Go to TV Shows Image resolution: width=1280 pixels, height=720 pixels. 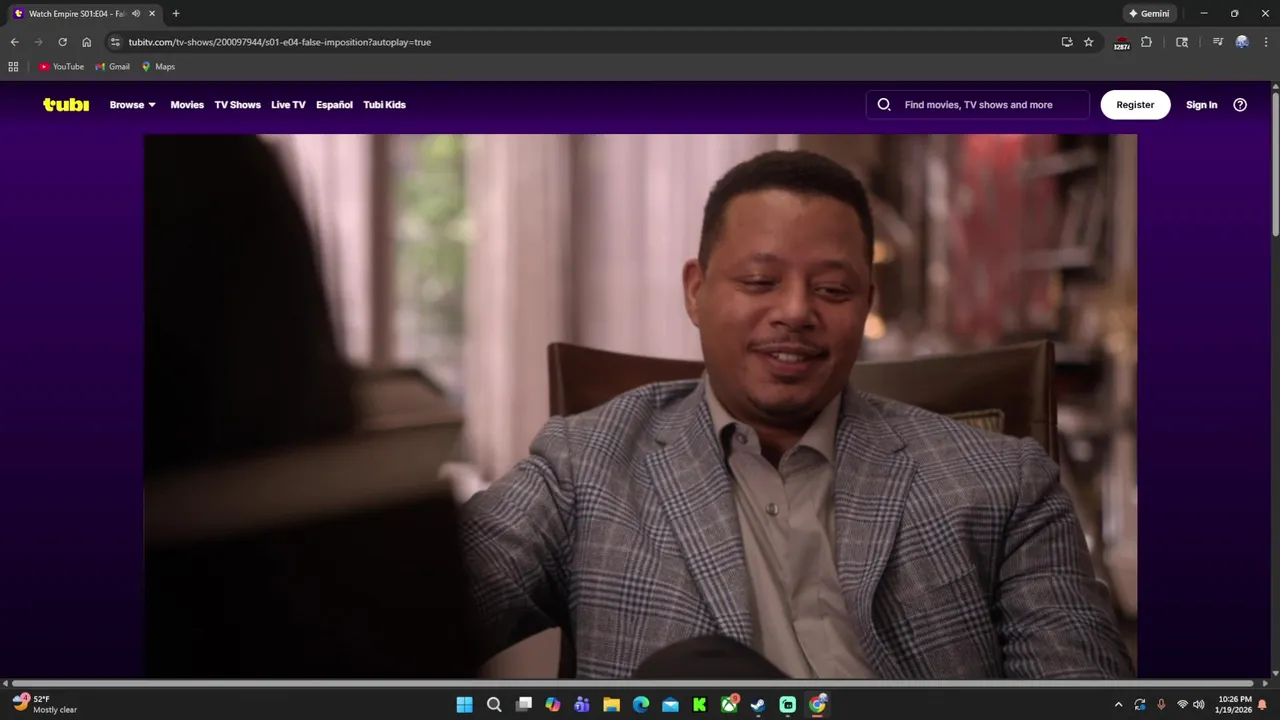237,105
